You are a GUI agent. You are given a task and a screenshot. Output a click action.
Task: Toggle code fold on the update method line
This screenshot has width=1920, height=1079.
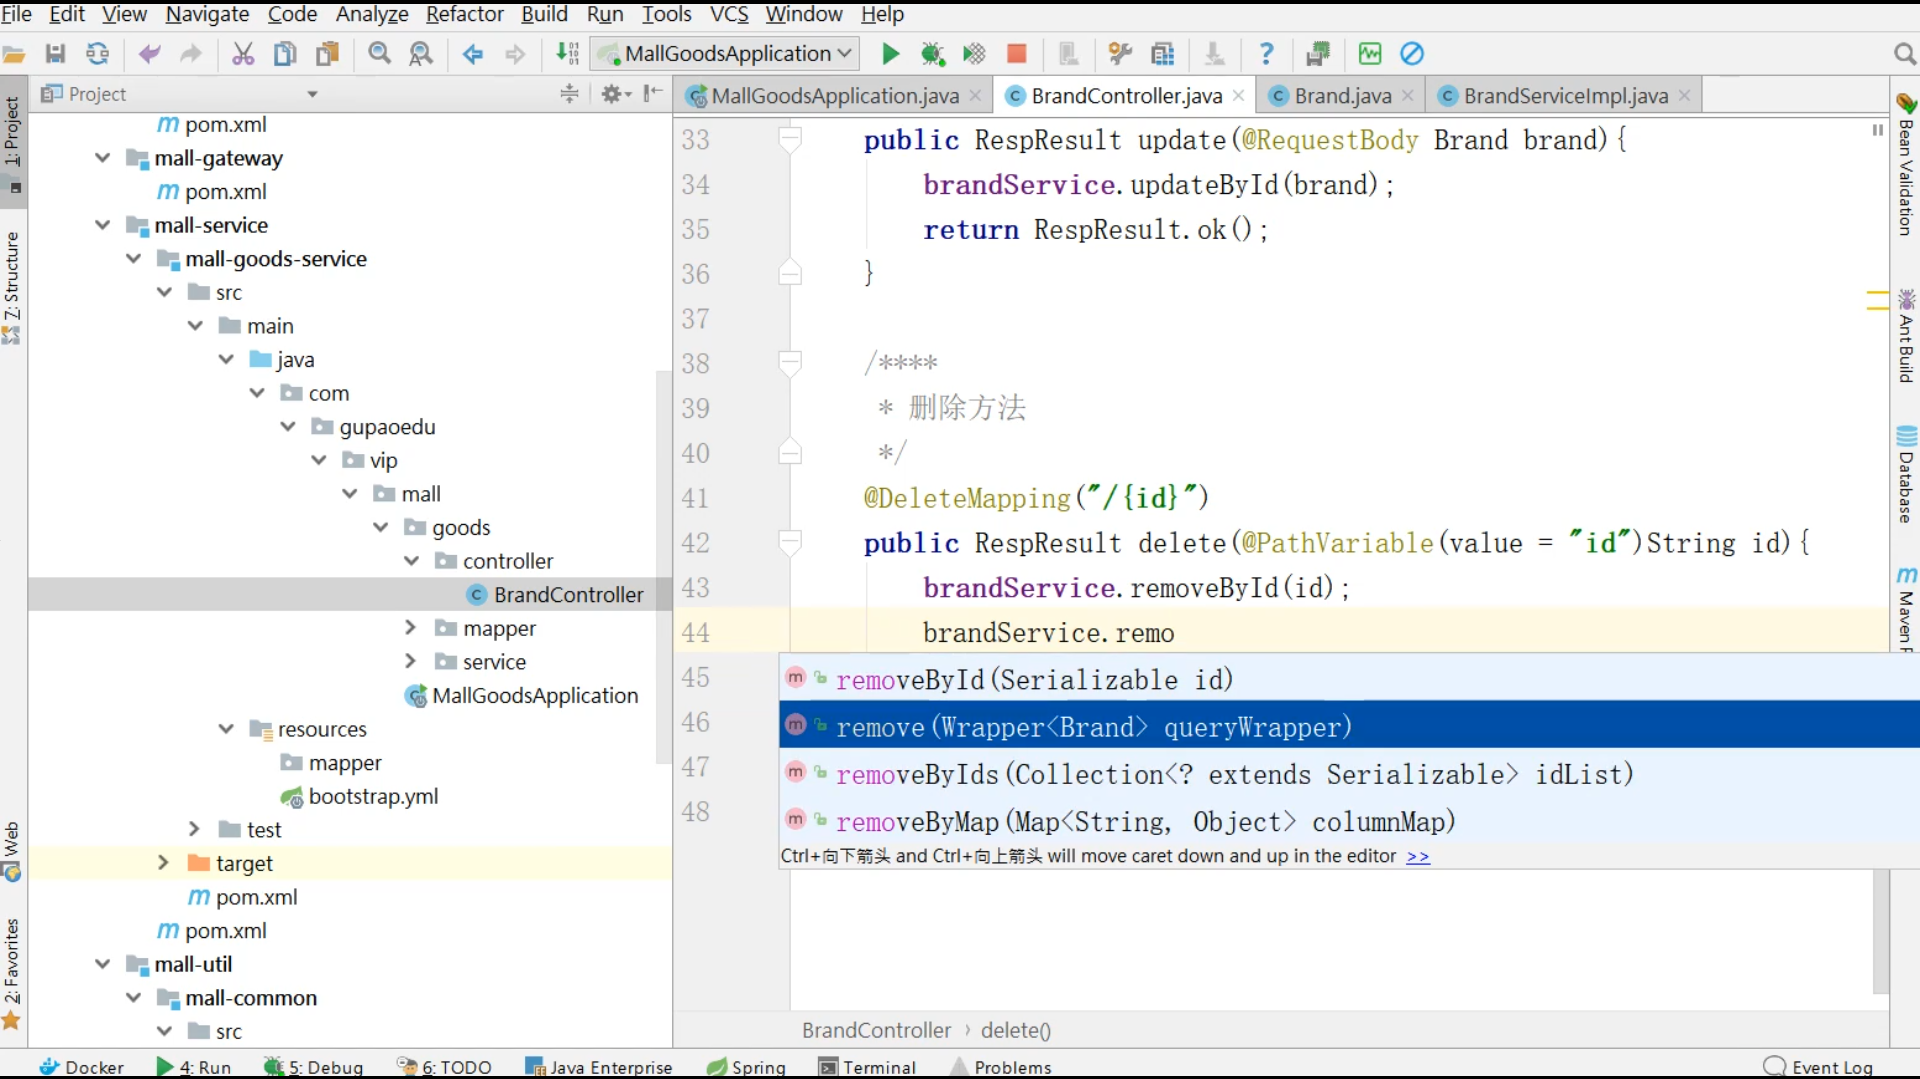pos(790,139)
